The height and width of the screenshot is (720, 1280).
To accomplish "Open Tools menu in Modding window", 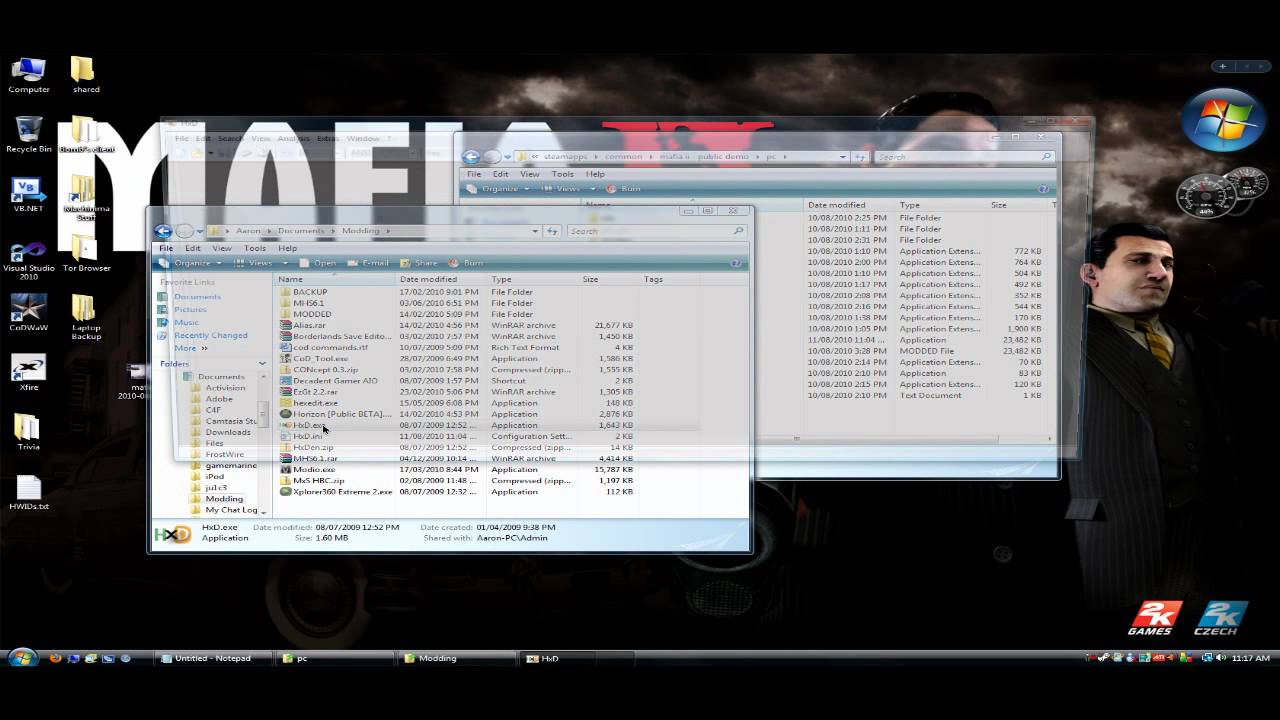I will tap(255, 248).
